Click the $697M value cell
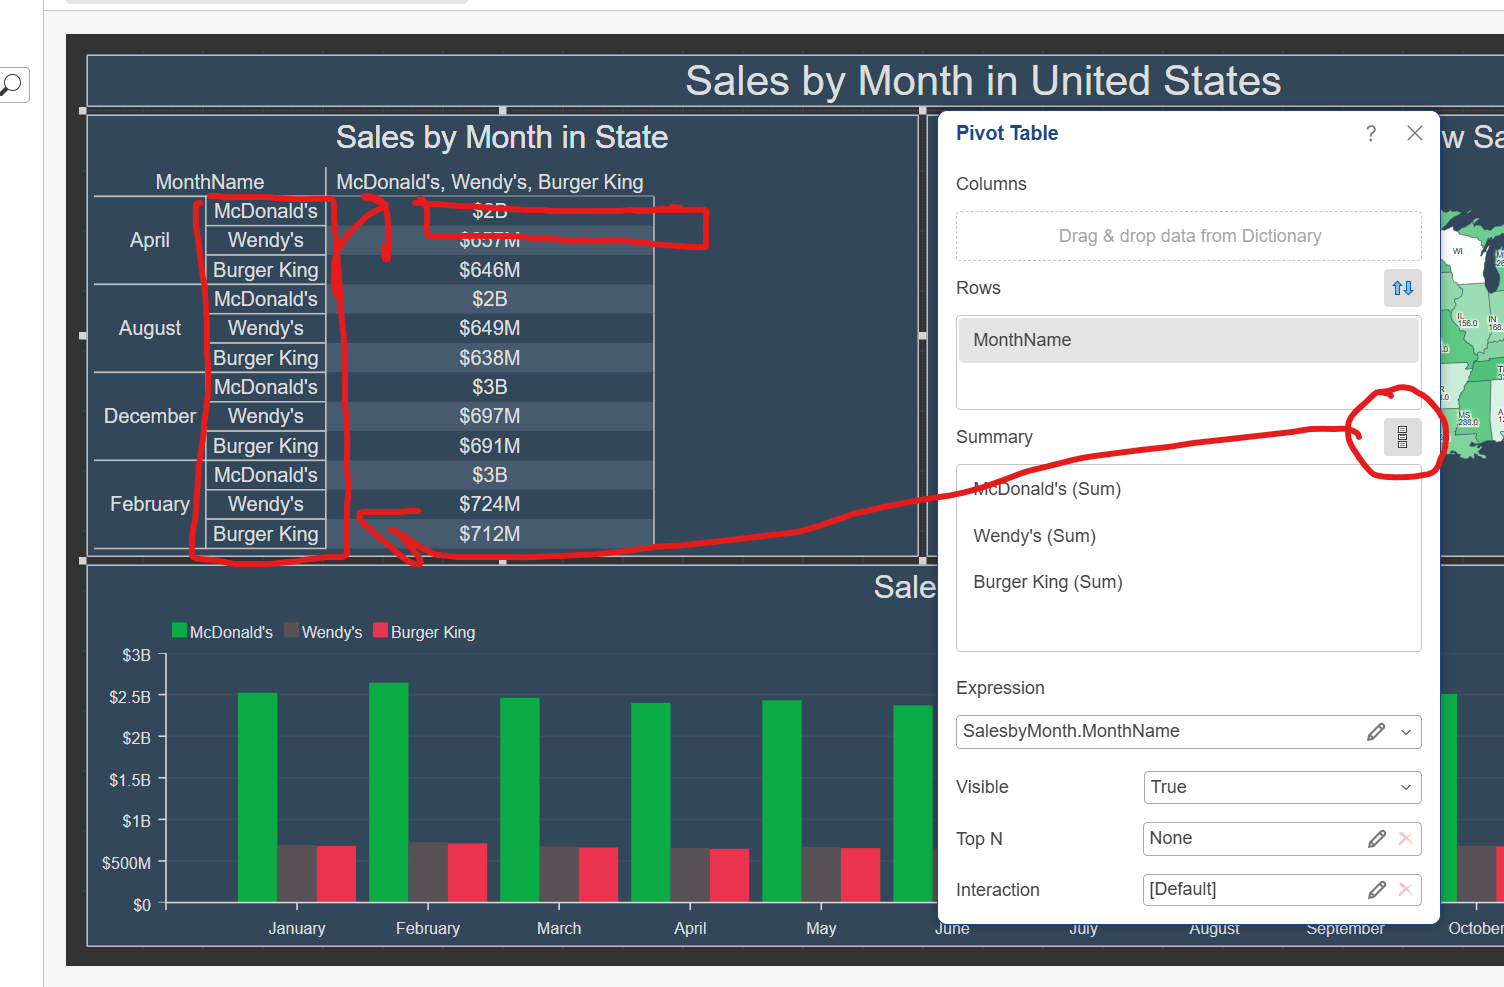This screenshot has height=987, width=1504. click(490, 416)
